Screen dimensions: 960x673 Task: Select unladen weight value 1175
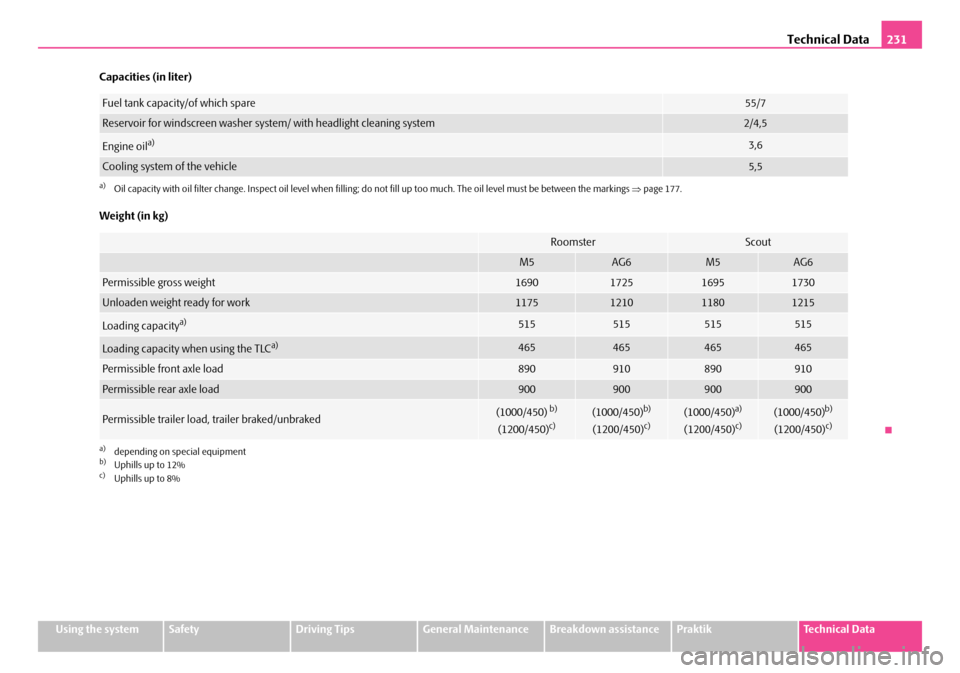click(527, 303)
